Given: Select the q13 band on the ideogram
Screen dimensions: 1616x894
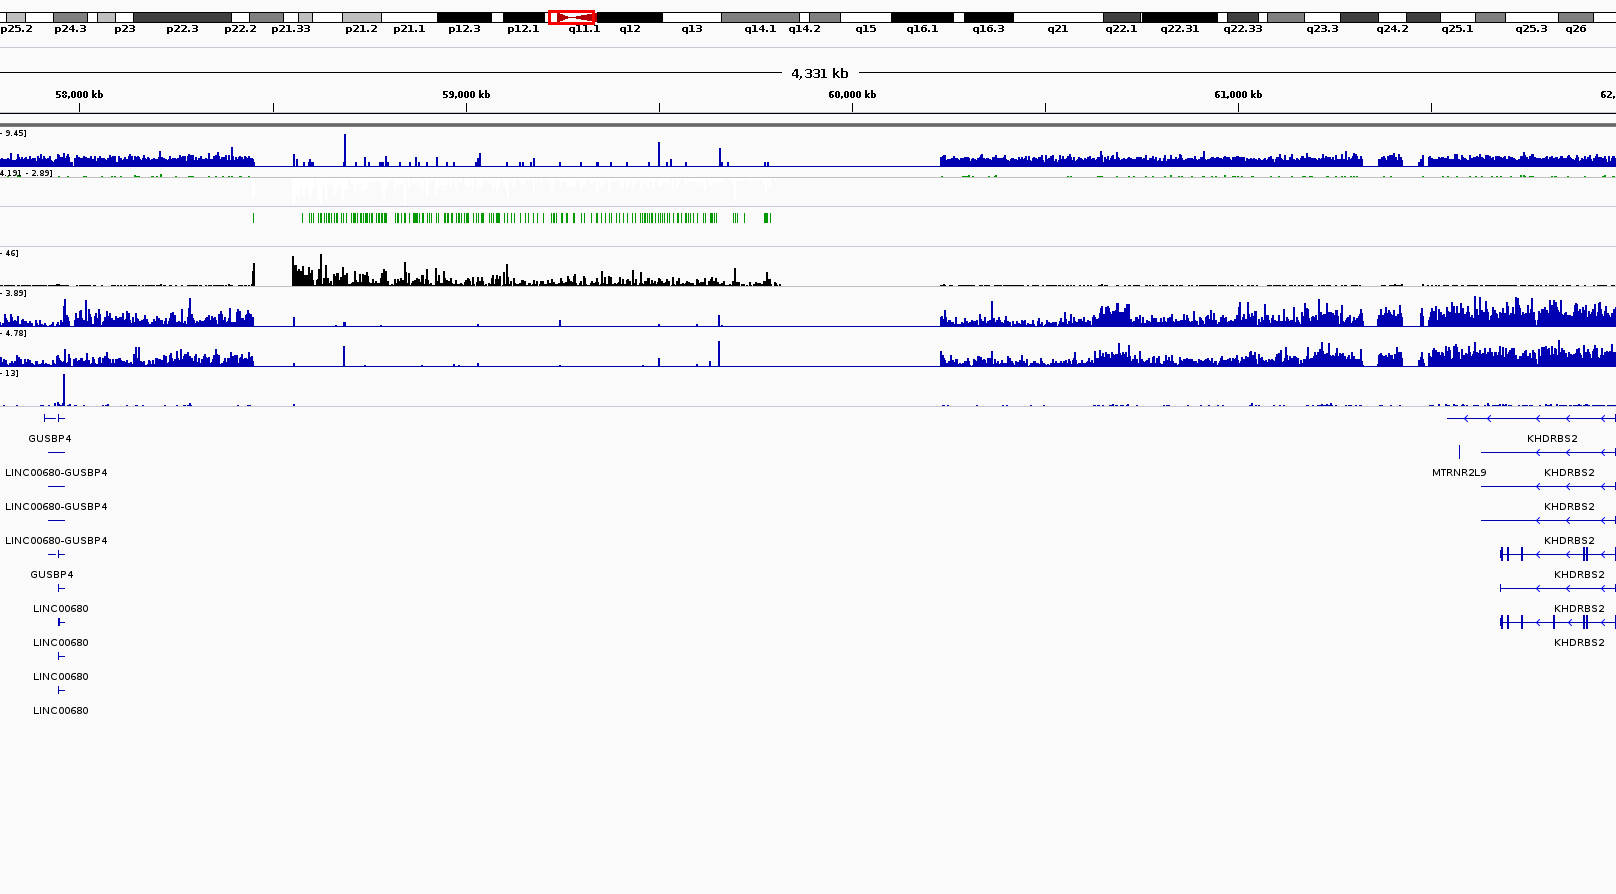Looking at the screenshot, I should [x=692, y=29].
